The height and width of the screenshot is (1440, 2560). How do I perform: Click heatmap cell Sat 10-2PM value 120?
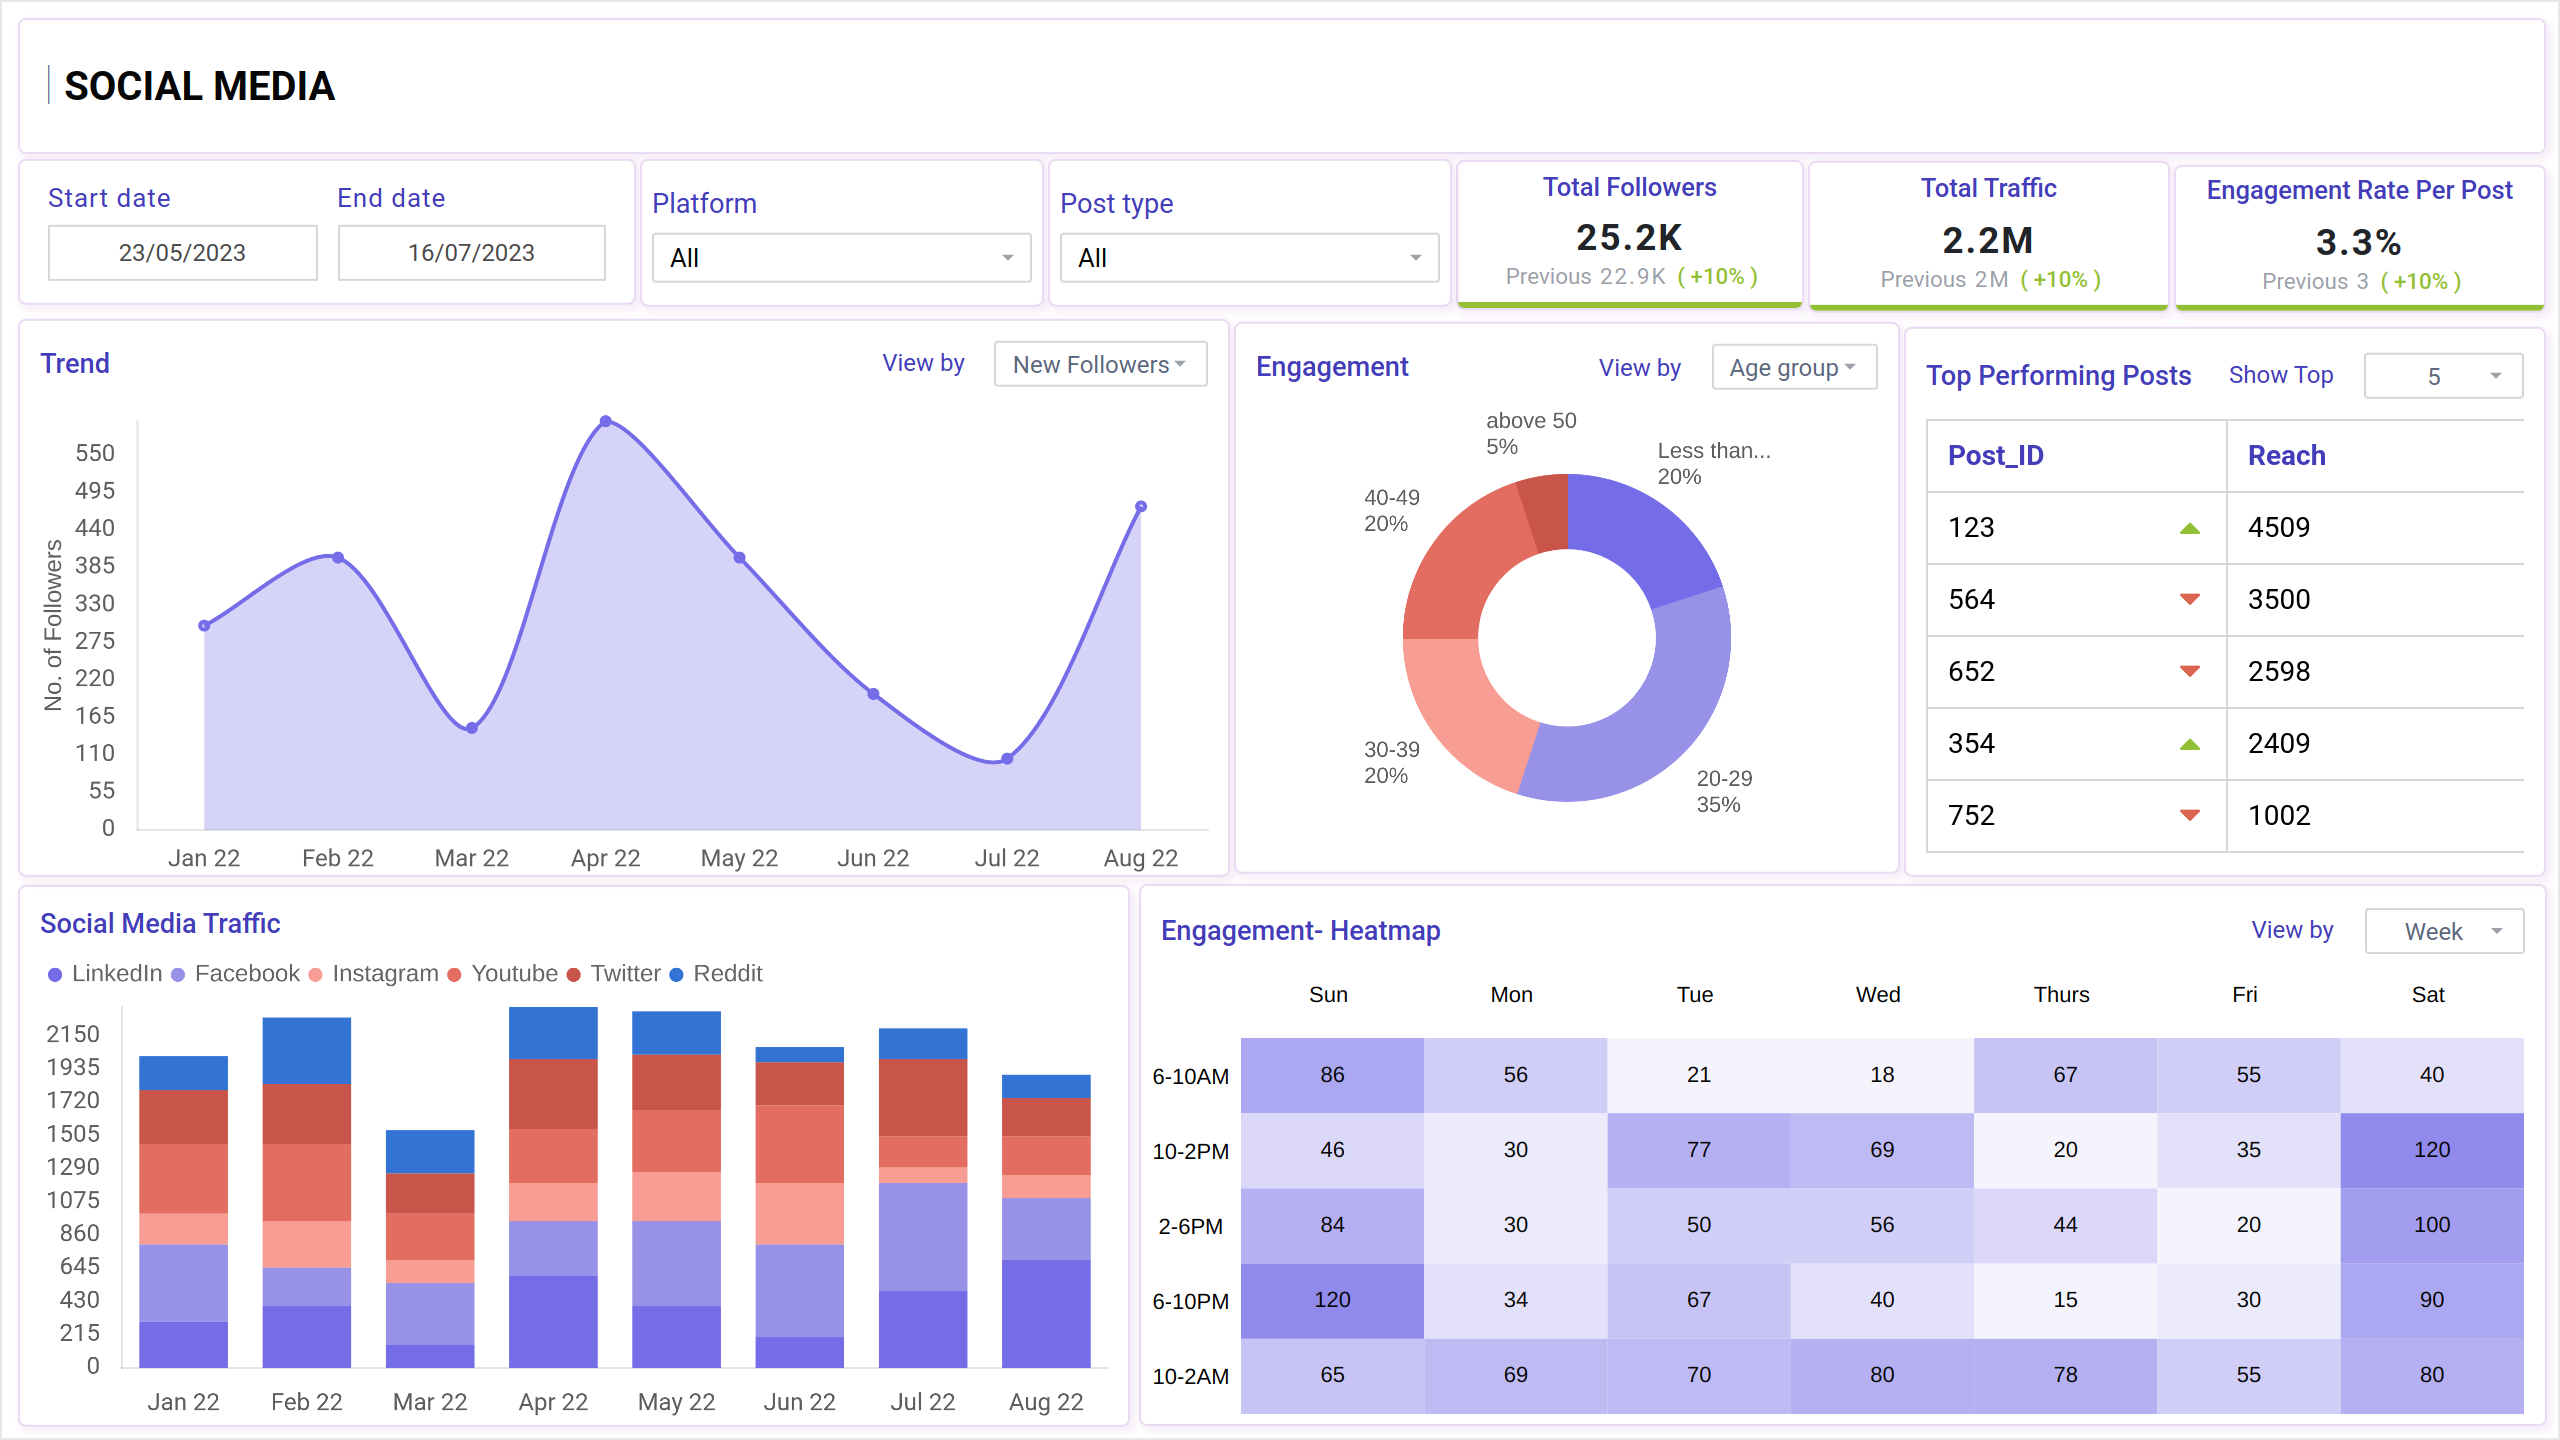coord(2431,1150)
